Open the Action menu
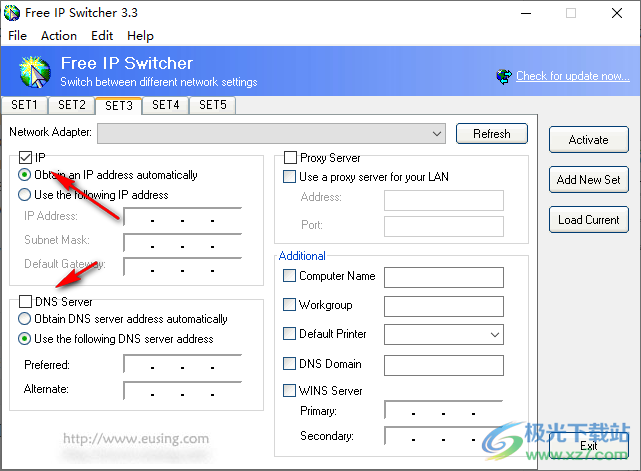Screen dimensions: 641x471 click(59, 36)
